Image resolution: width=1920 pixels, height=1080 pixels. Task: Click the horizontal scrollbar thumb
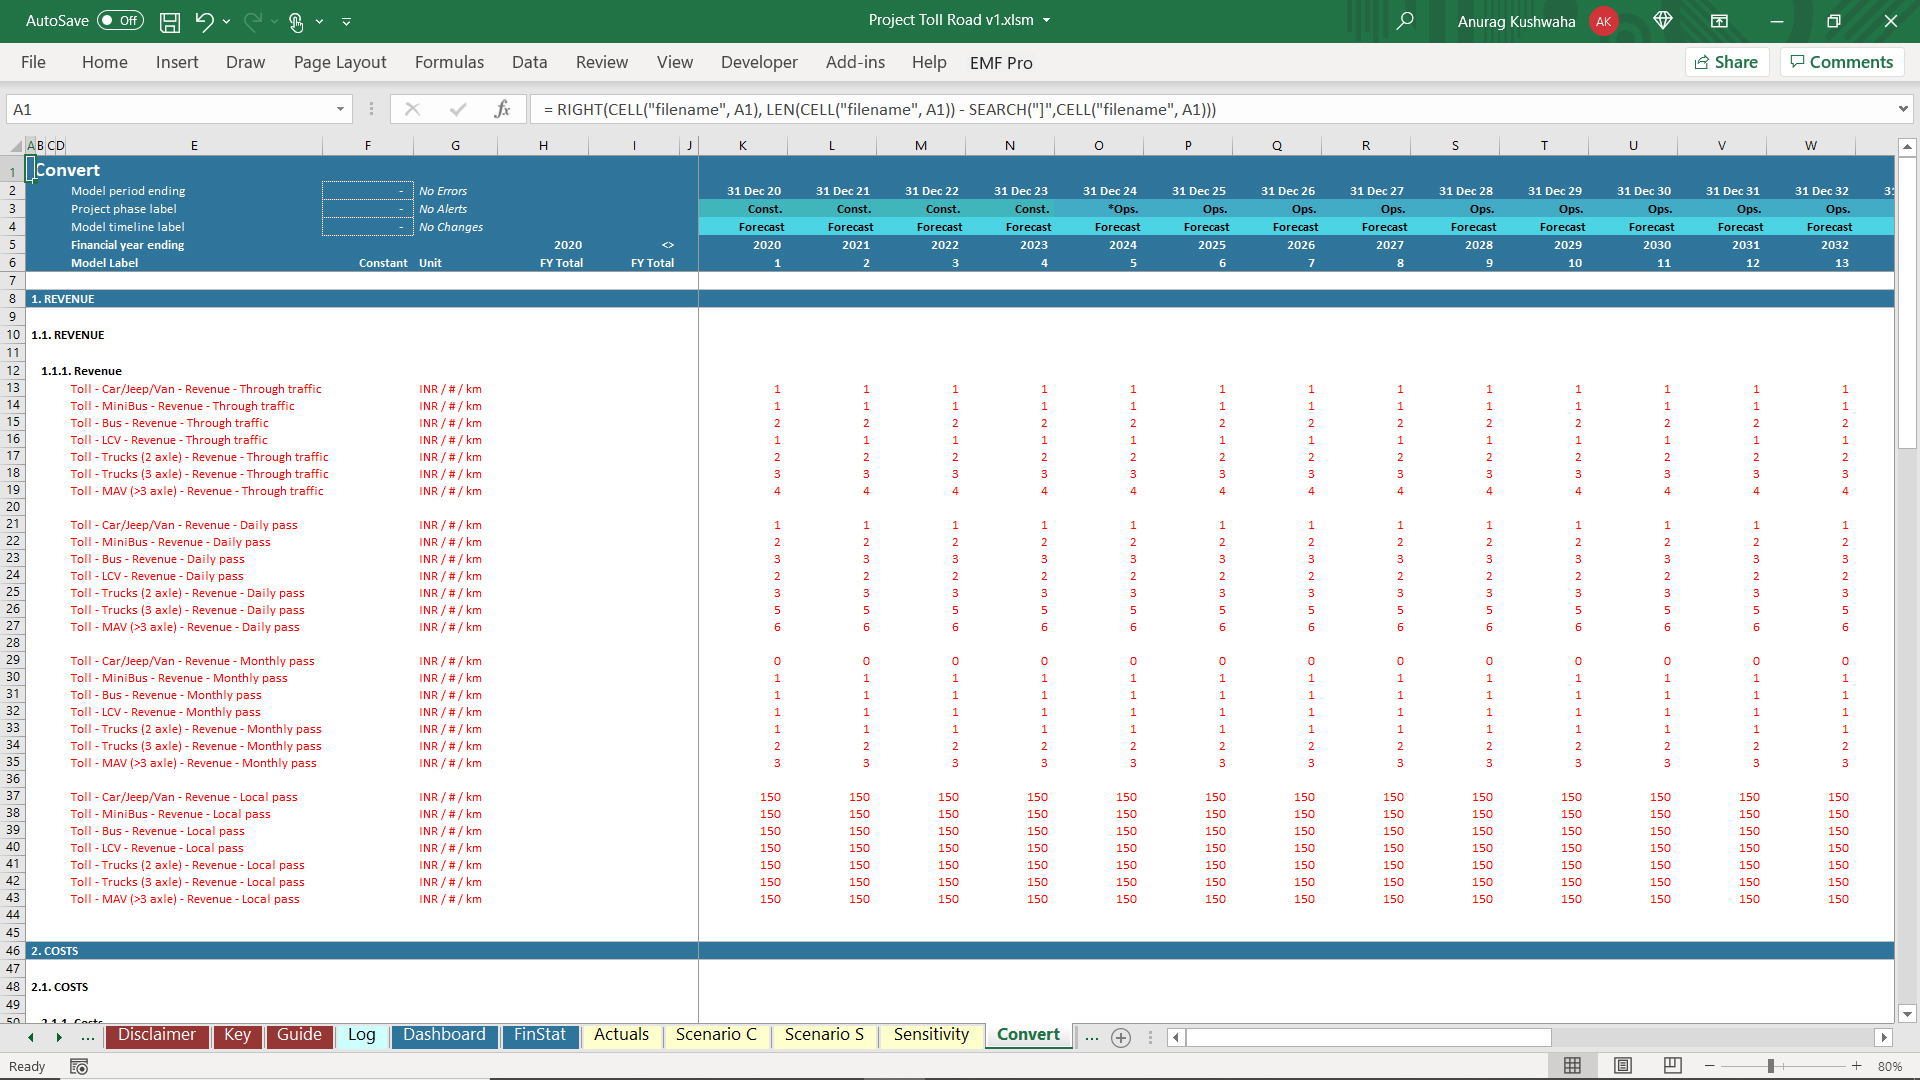pos(1368,1038)
